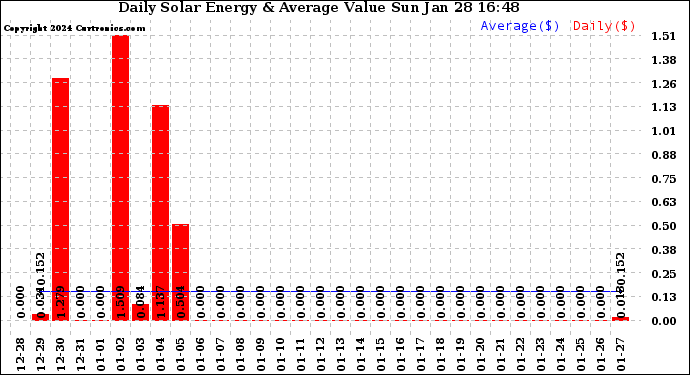Select the red bar for 01-05
The height and width of the screenshot is (375, 690).
coord(180,272)
